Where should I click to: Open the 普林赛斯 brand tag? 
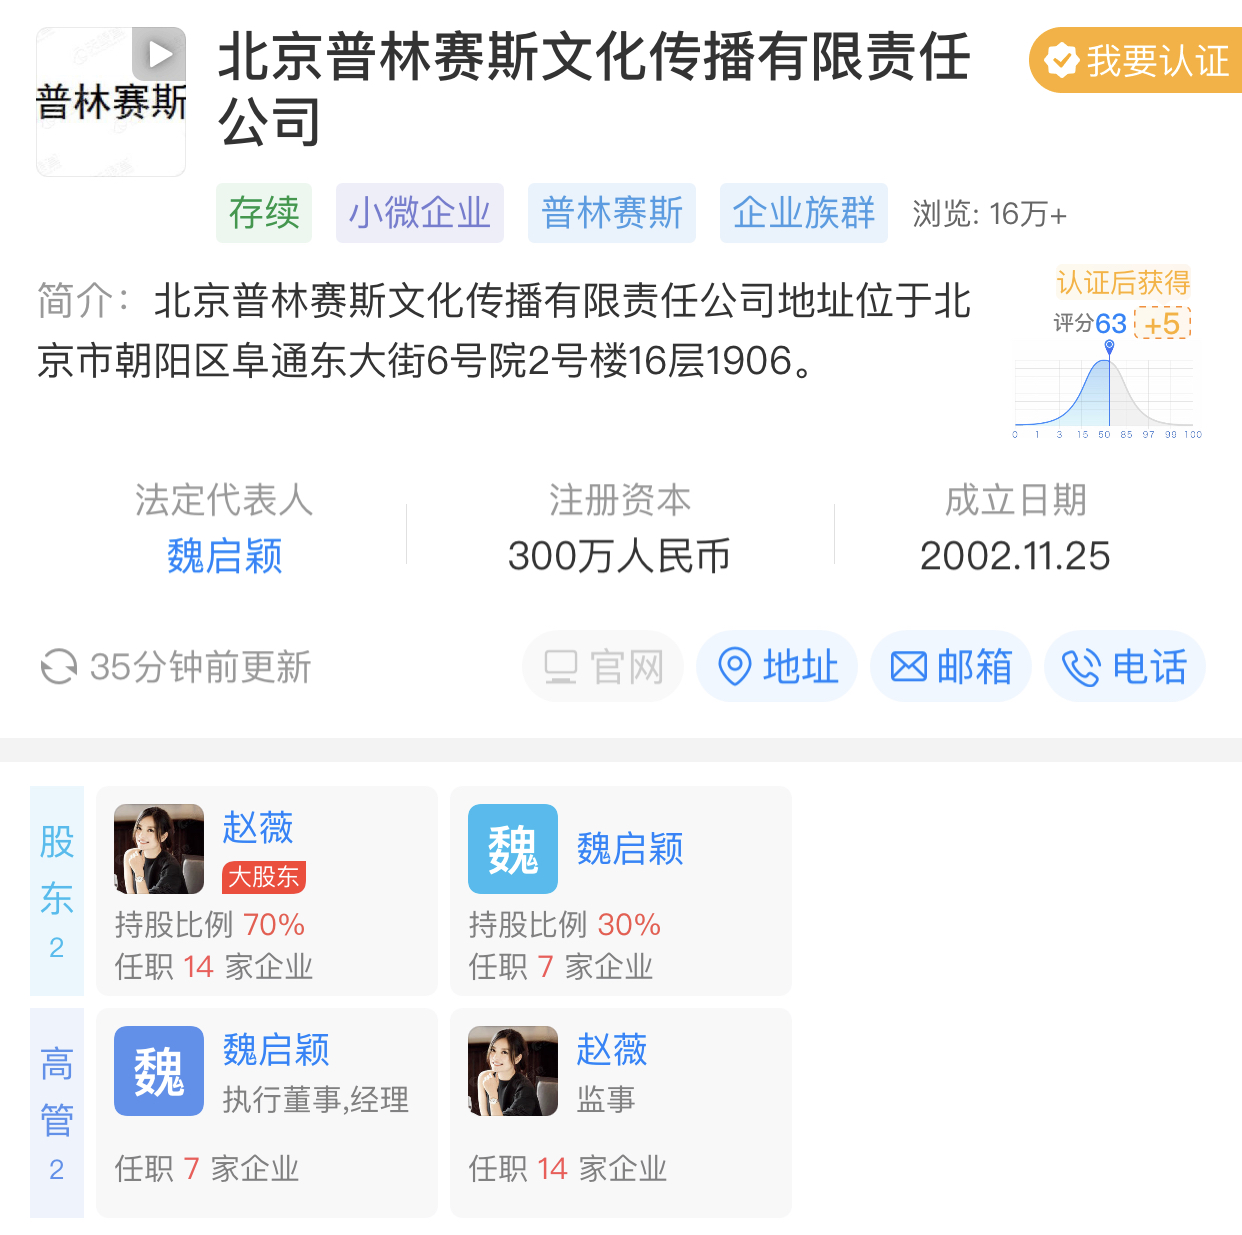[x=612, y=213]
